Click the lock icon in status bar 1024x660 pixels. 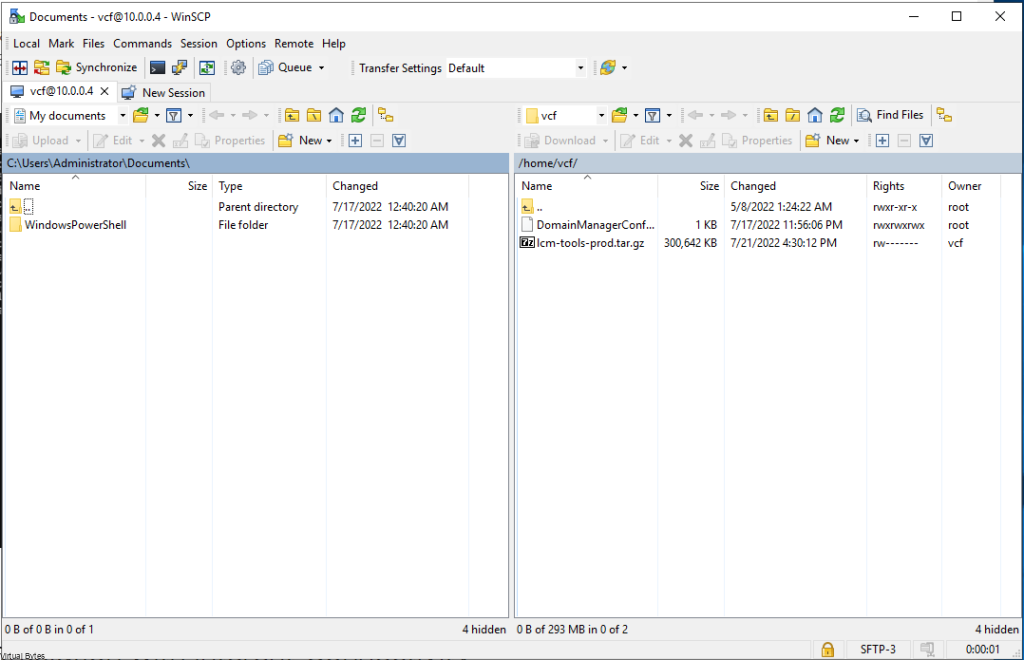click(x=827, y=650)
